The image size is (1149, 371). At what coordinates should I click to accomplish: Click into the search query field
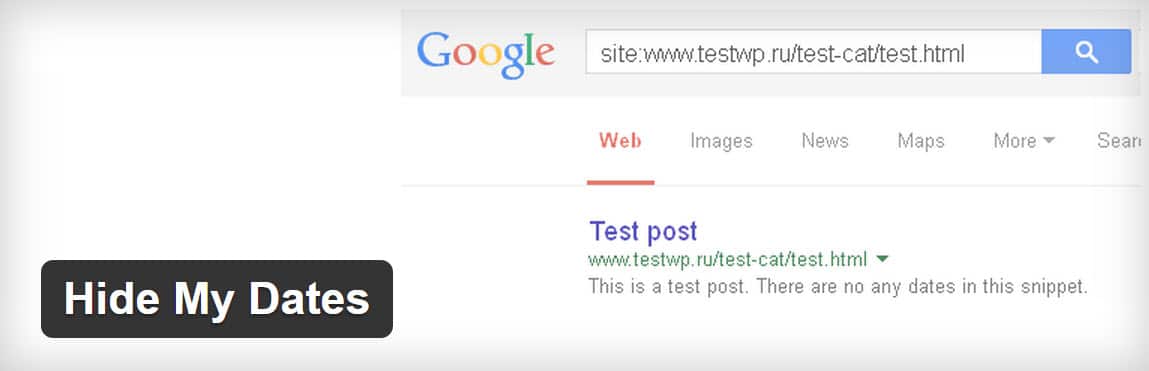point(813,51)
